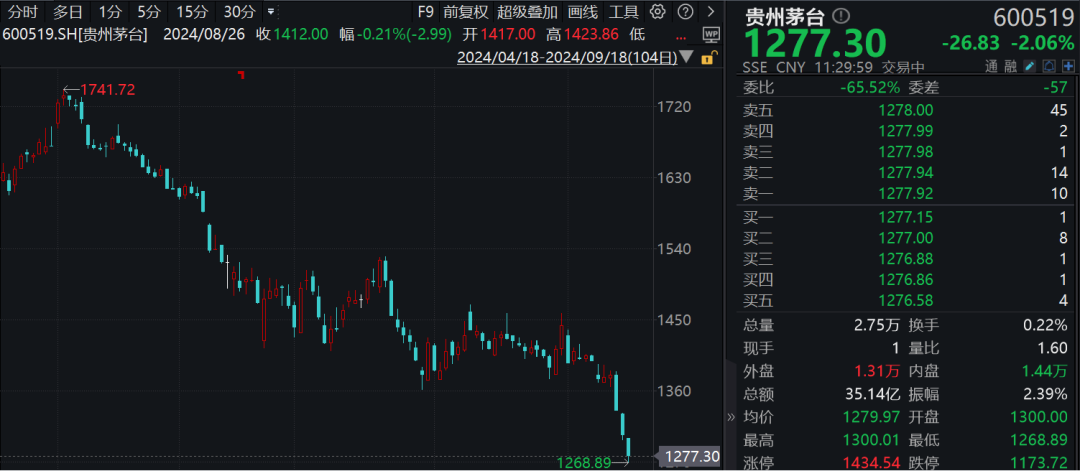The width and height of the screenshot is (1080, 471).
Task: Click the pencil note icon
Action: [x=1030, y=67]
